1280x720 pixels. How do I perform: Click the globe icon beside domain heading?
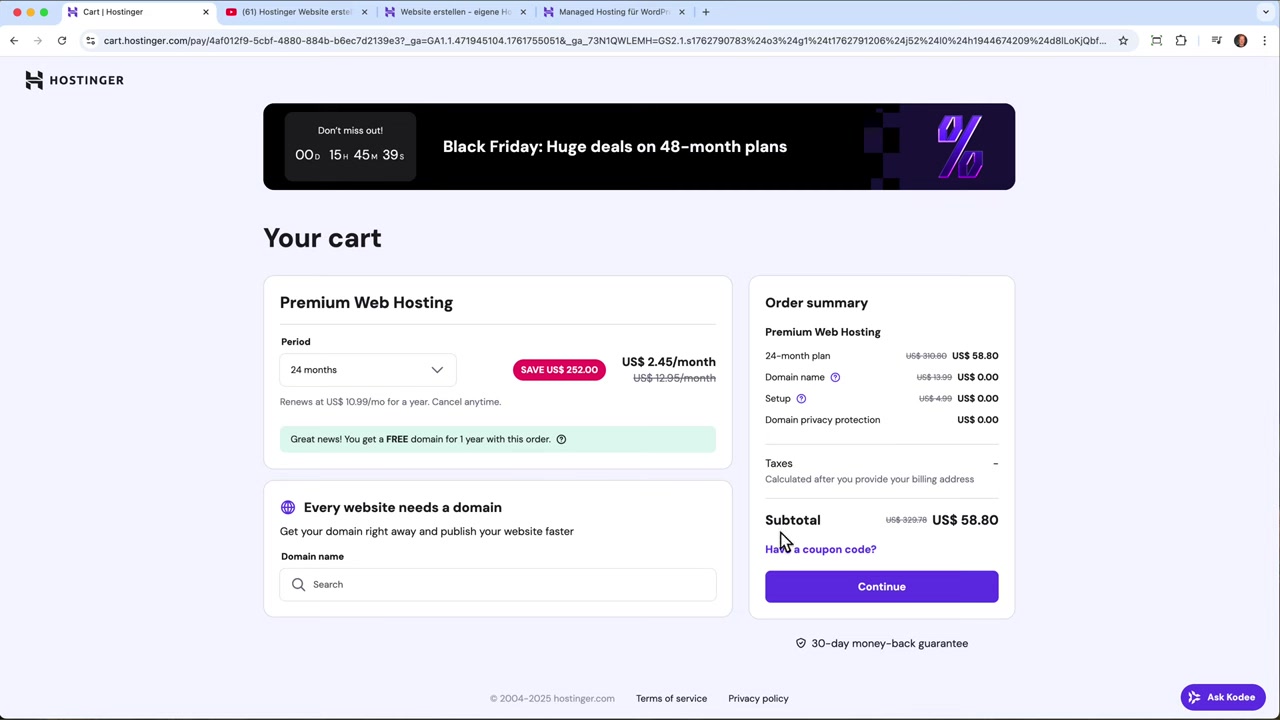pos(288,508)
